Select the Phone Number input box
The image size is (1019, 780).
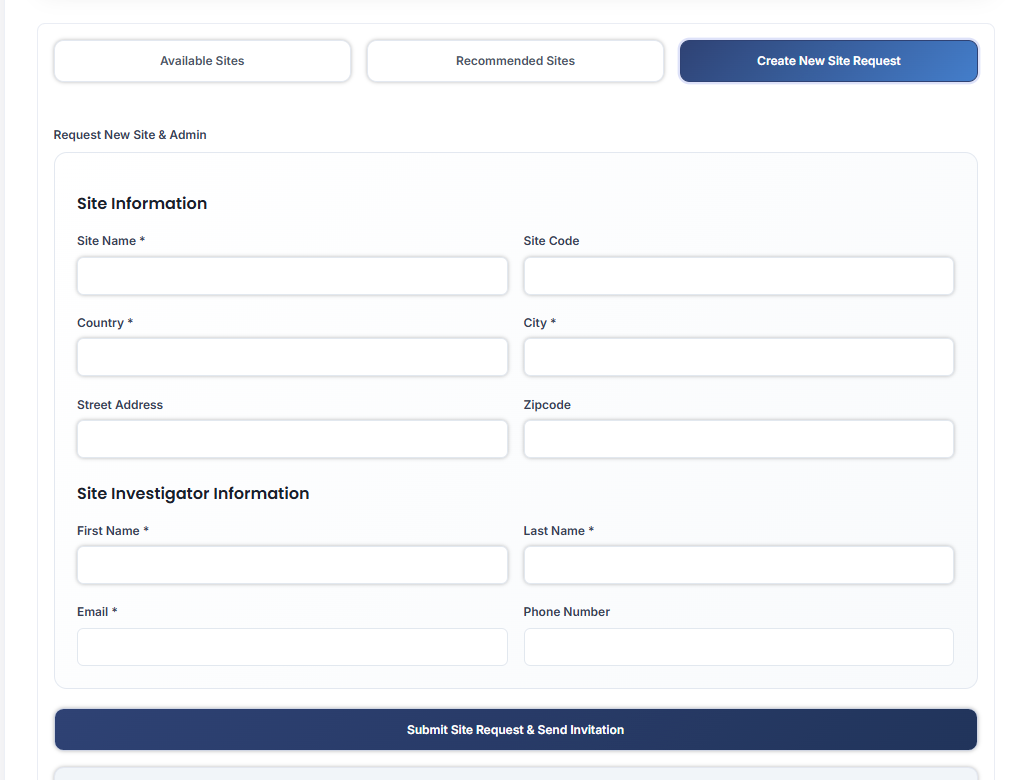[738, 647]
